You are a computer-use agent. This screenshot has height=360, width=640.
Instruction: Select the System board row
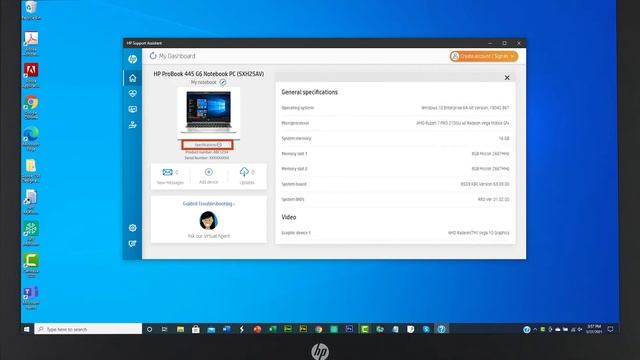[x=395, y=184]
